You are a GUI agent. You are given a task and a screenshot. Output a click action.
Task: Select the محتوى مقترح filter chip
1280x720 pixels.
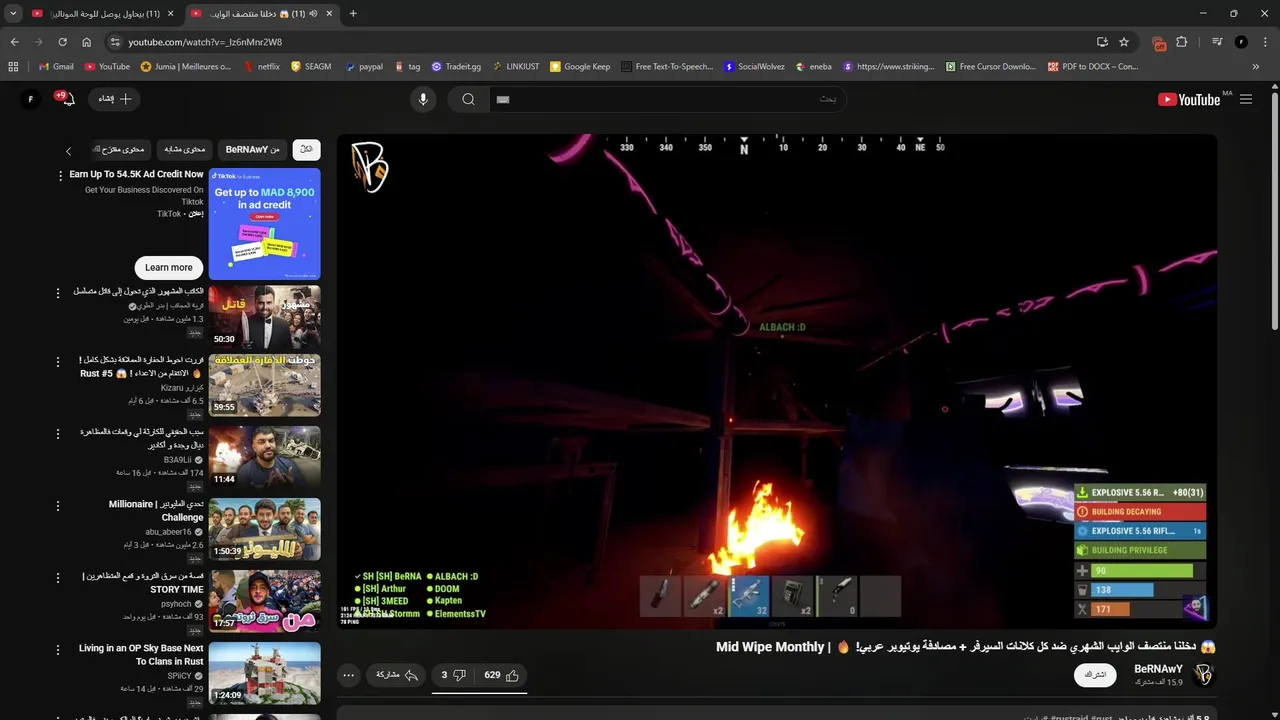point(119,149)
